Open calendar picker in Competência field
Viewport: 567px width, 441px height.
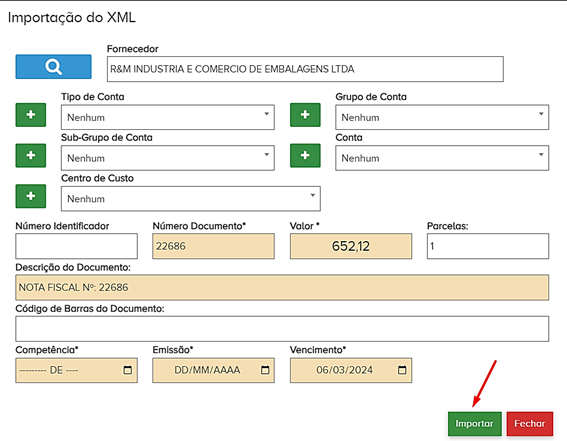(128, 370)
